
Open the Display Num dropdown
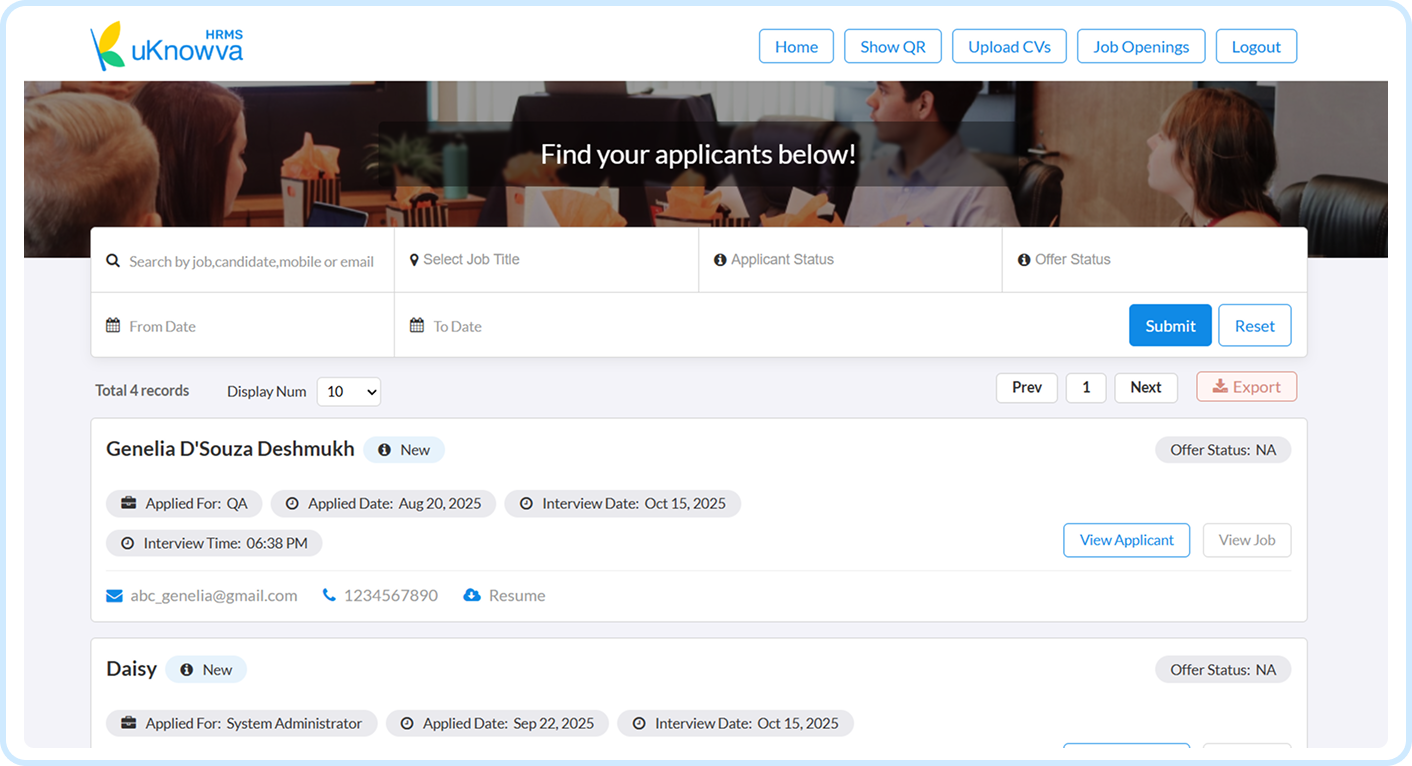pyautogui.click(x=349, y=392)
